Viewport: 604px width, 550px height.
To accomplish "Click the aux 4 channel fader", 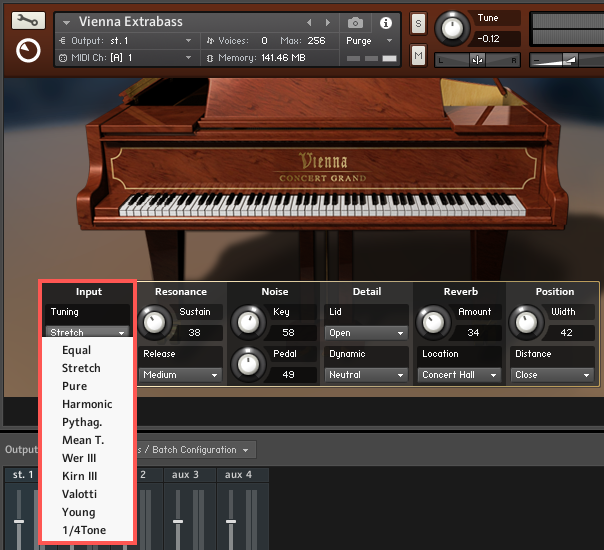I will [231, 521].
